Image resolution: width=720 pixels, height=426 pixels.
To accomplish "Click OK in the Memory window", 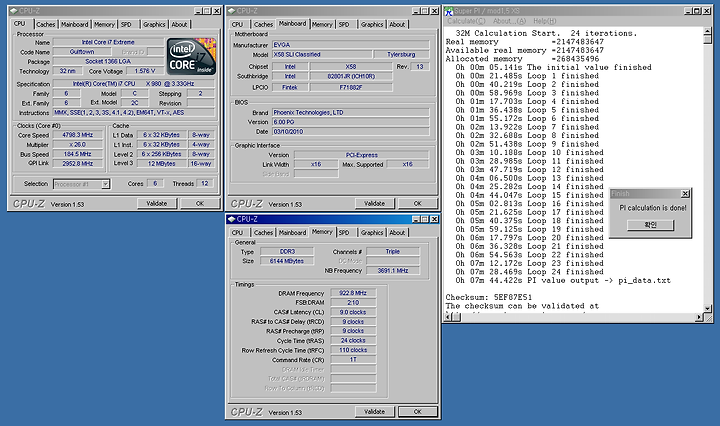I will pyautogui.click(x=417, y=412).
